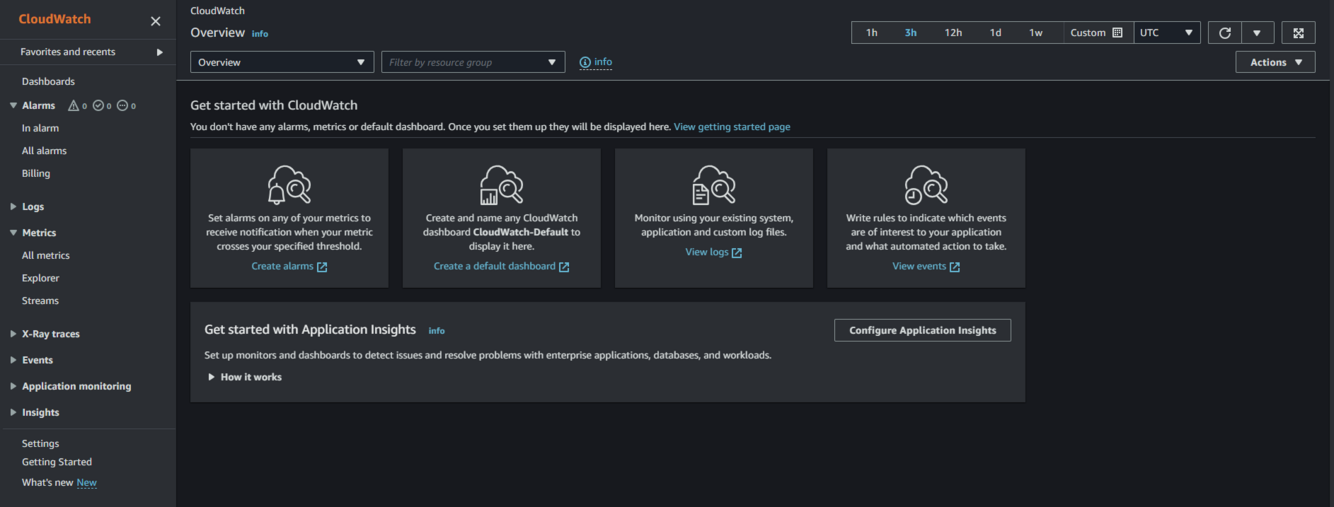Expand the How it works disclosure
The height and width of the screenshot is (507, 1334).
coord(245,377)
